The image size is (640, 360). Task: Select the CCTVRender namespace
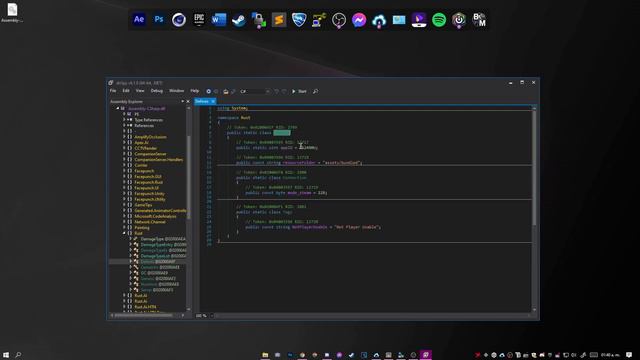(146, 148)
